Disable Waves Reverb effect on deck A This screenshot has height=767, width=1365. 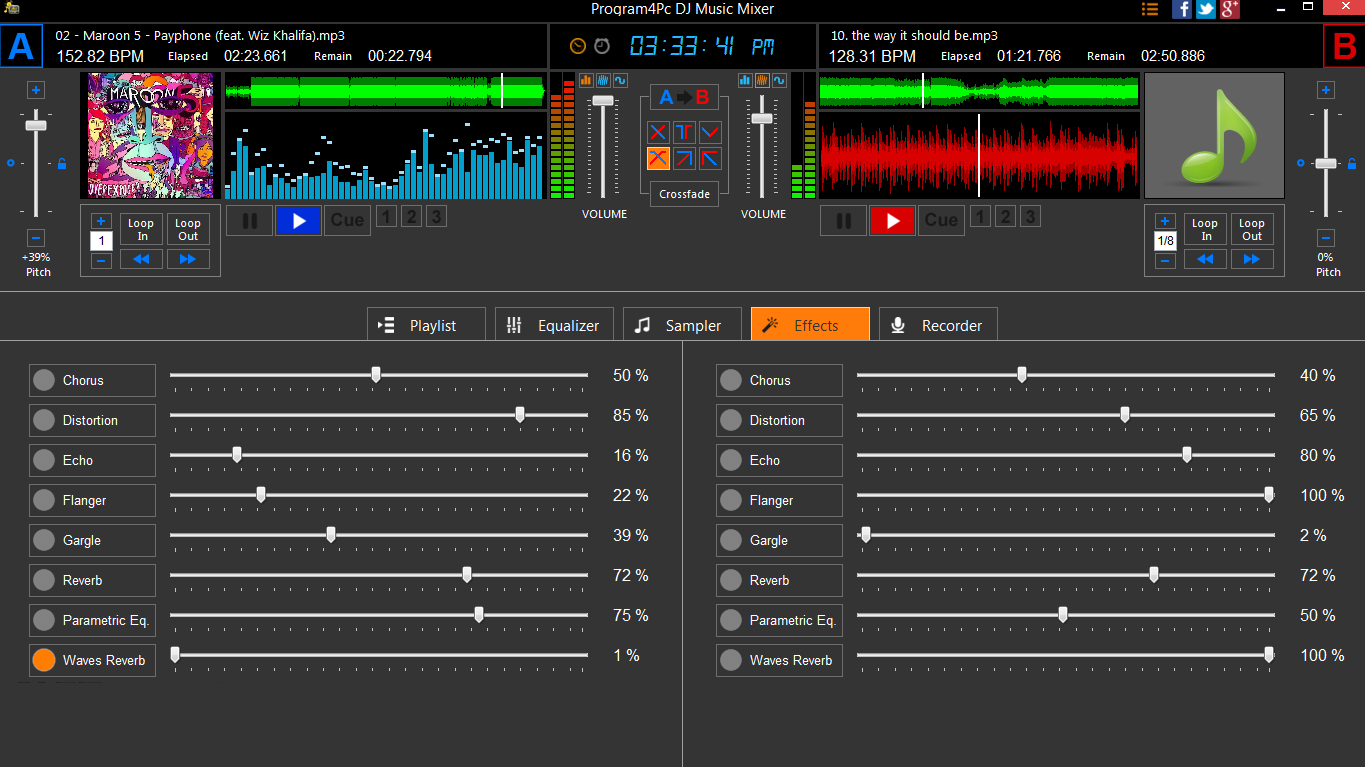pyautogui.click(x=92, y=660)
